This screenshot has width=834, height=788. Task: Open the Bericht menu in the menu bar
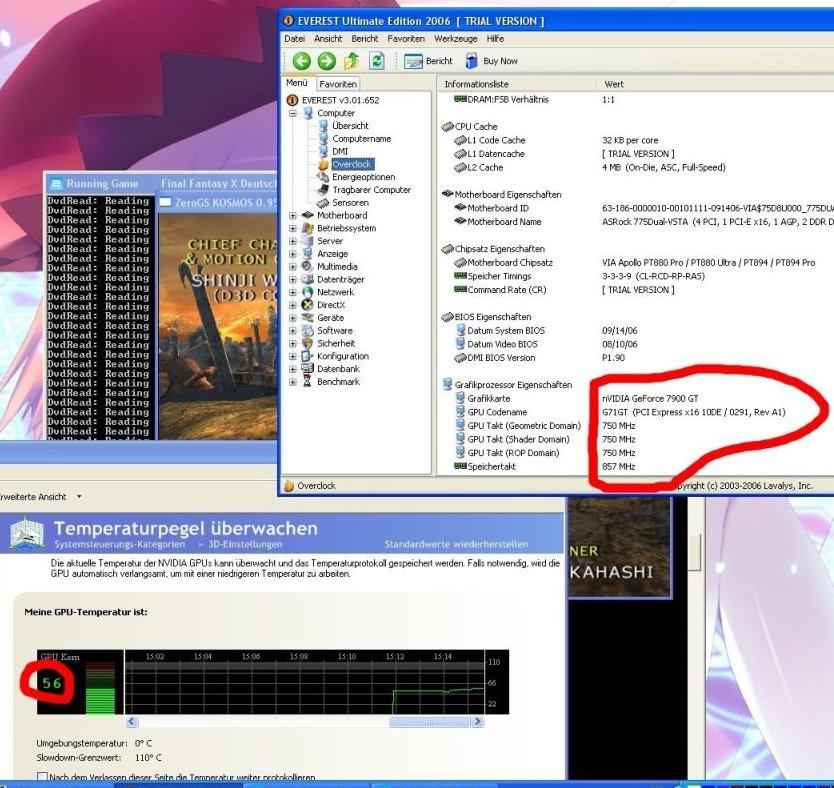click(x=365, y=39)
